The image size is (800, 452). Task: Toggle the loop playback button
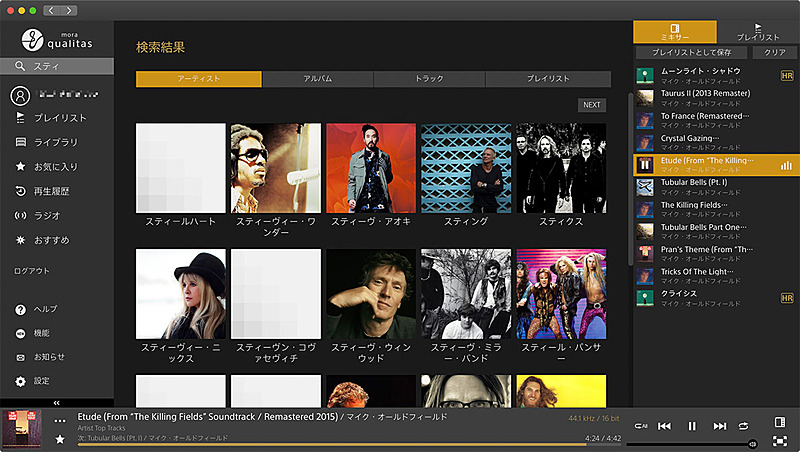(743, 426)
